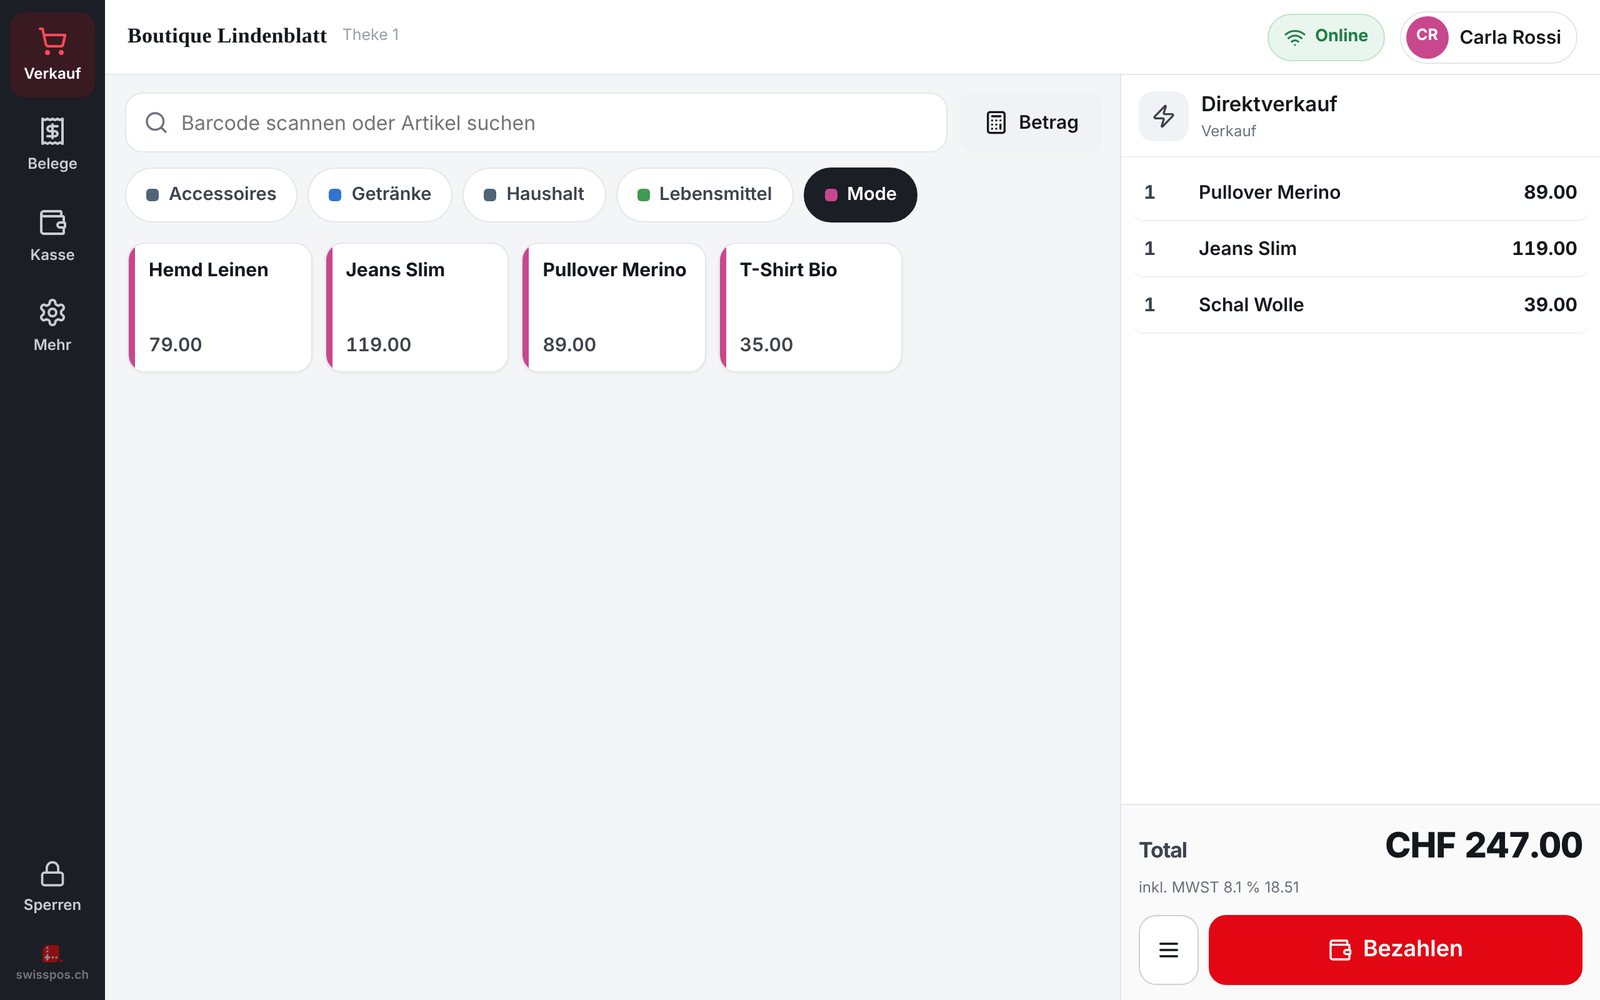Show the Haushalt category
This screenshot has height=1000, width=1600.
tap(534, 194)
